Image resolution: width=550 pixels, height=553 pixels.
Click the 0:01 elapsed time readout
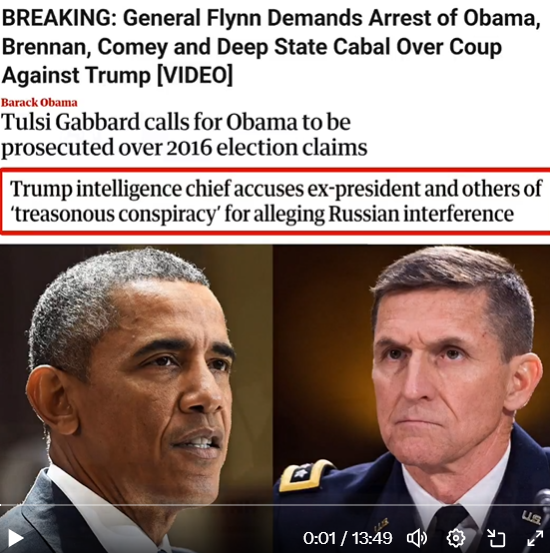click(x=319, y=538)
